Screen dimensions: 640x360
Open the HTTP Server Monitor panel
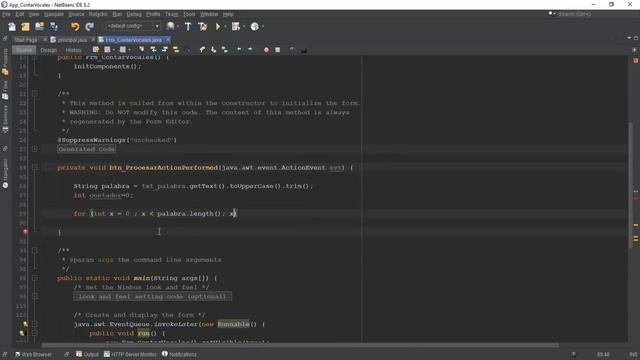coord(130,354)
